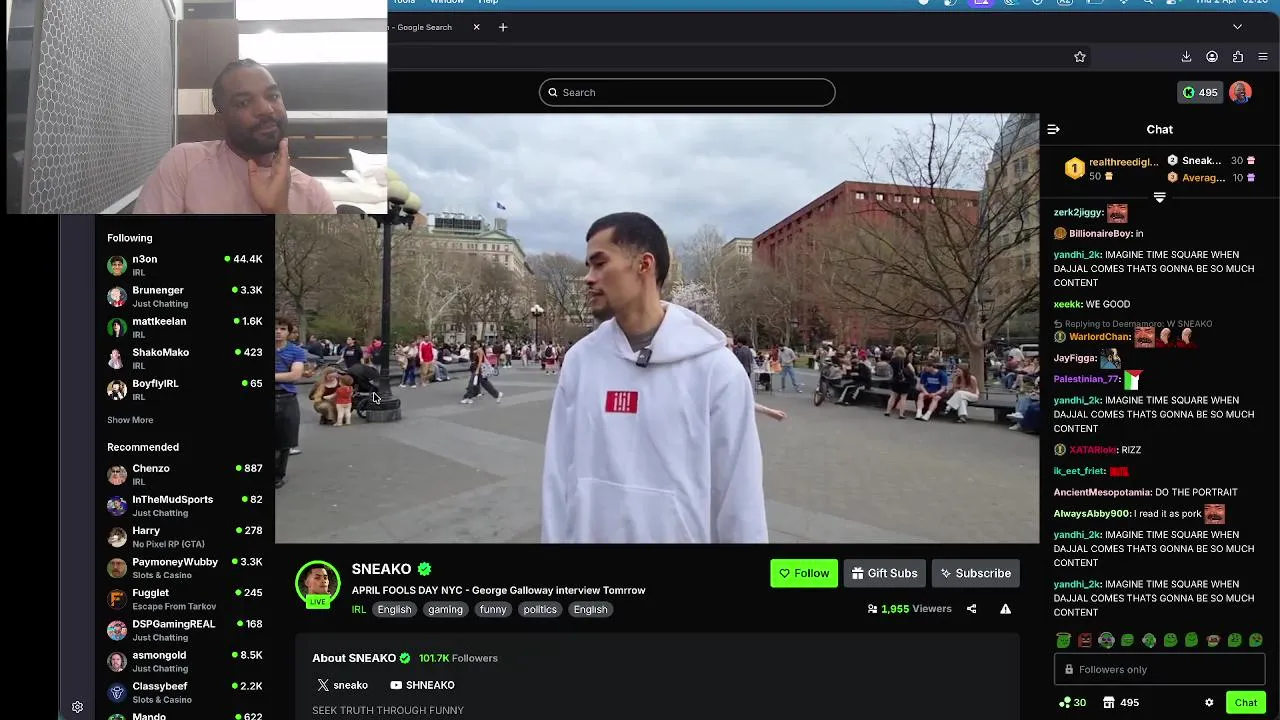Screen dimensions: 1280x720
Task: Click the SNEAKO live avatar
Action: tap(318, 583)
